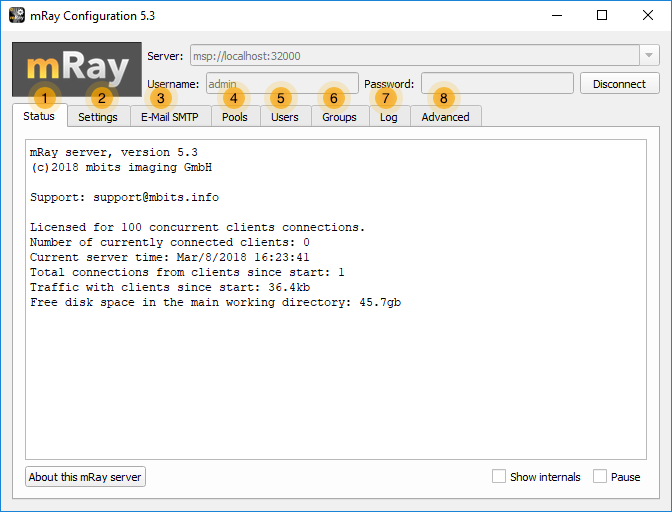
Task: Click the support@mbits.info line
Action: (124, 198)
